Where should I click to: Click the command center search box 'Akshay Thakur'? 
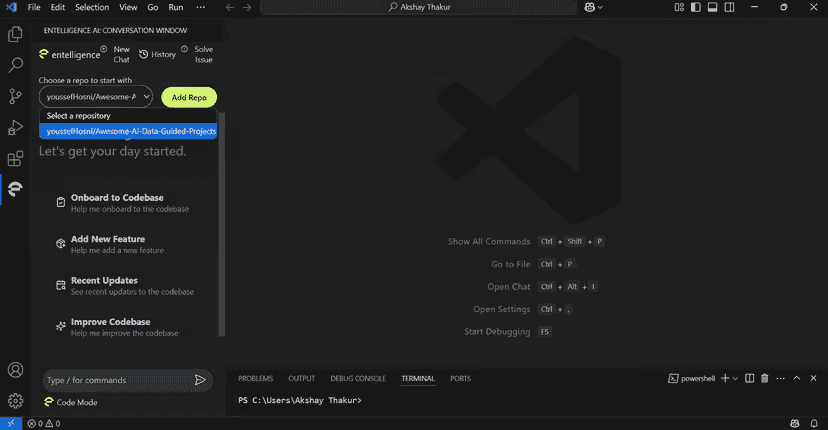tap(419, 7)
